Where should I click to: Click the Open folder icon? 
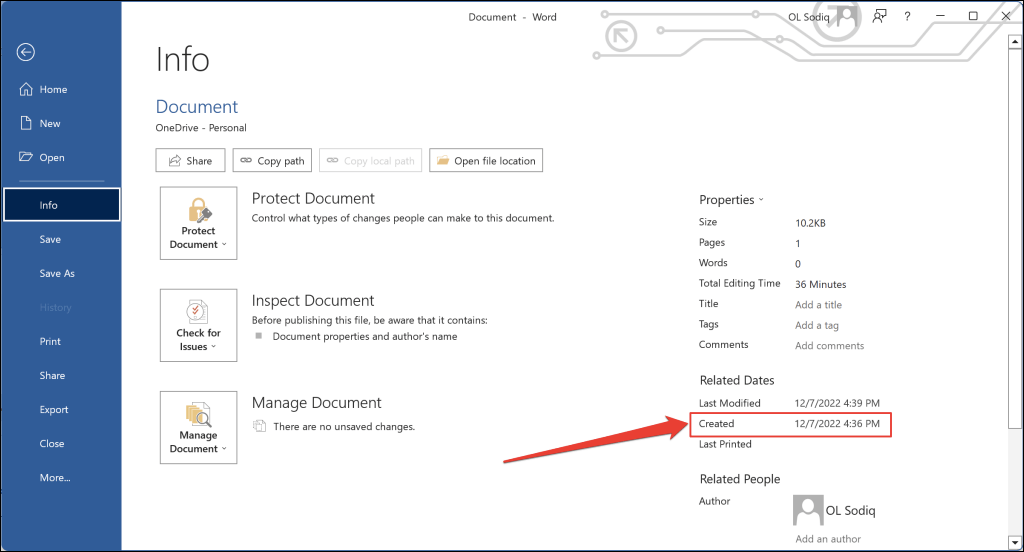point(26,157)
